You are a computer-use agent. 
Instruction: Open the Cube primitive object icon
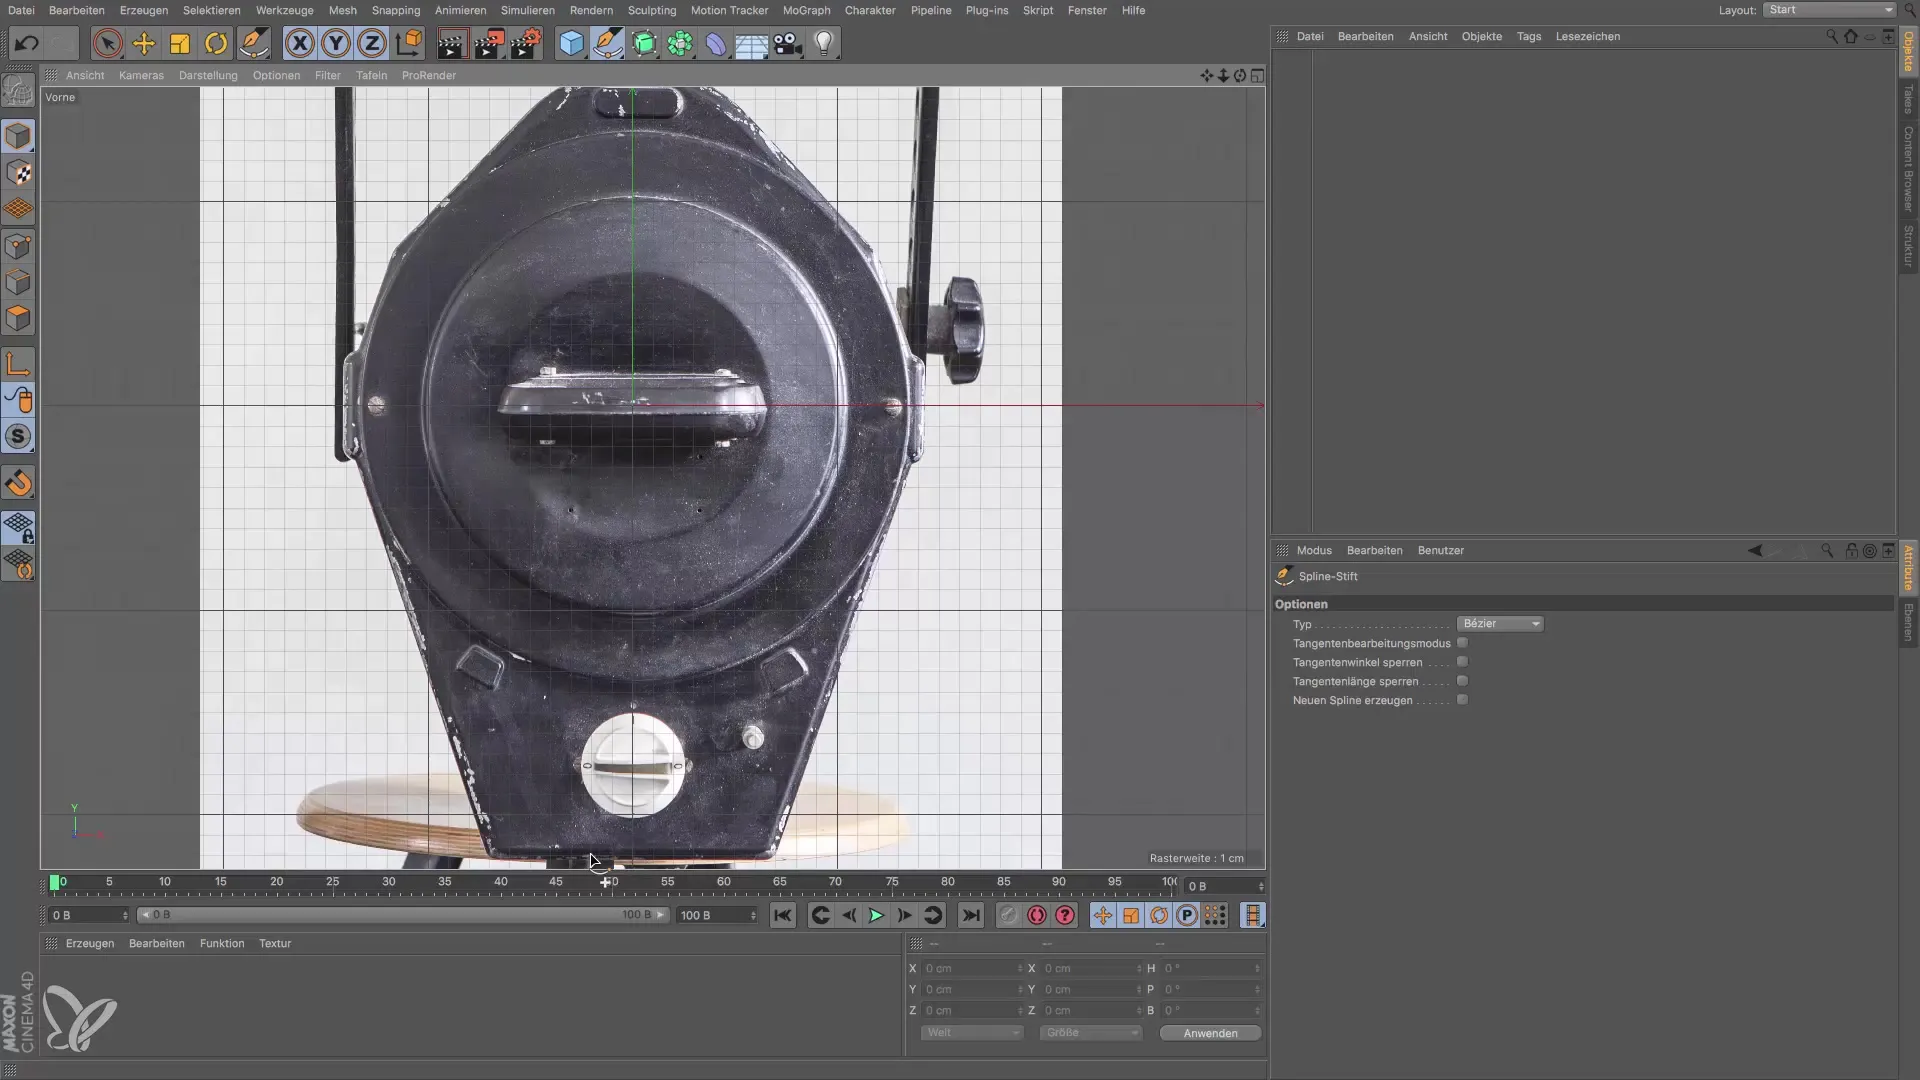[x=571, y=44]
